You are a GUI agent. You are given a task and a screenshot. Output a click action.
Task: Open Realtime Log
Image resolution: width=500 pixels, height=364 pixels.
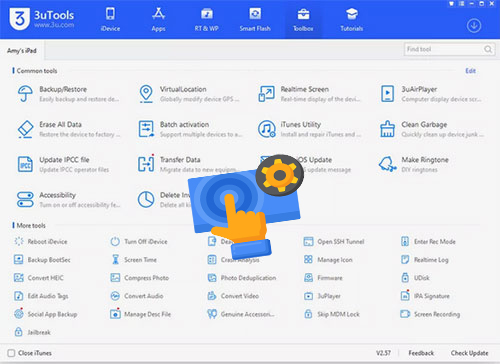point(425,260)
